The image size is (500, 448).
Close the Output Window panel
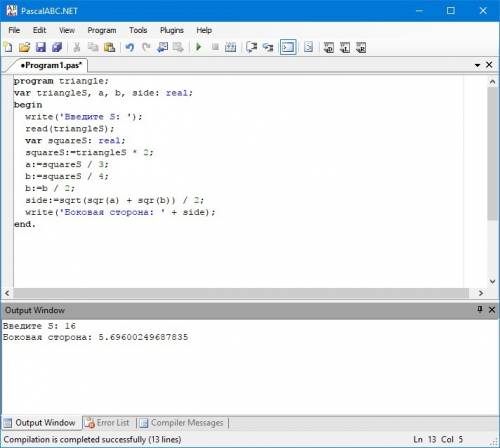point(492,310)
